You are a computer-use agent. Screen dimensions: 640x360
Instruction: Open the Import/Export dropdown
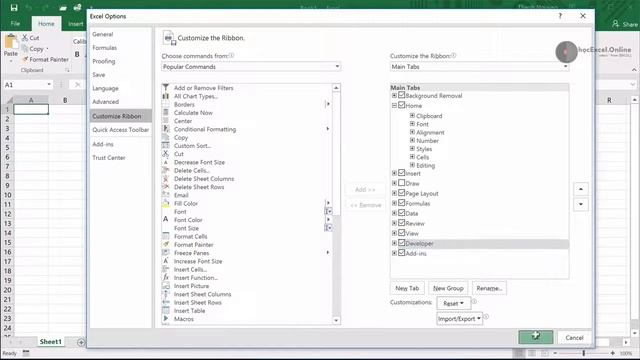pos(459,318)
